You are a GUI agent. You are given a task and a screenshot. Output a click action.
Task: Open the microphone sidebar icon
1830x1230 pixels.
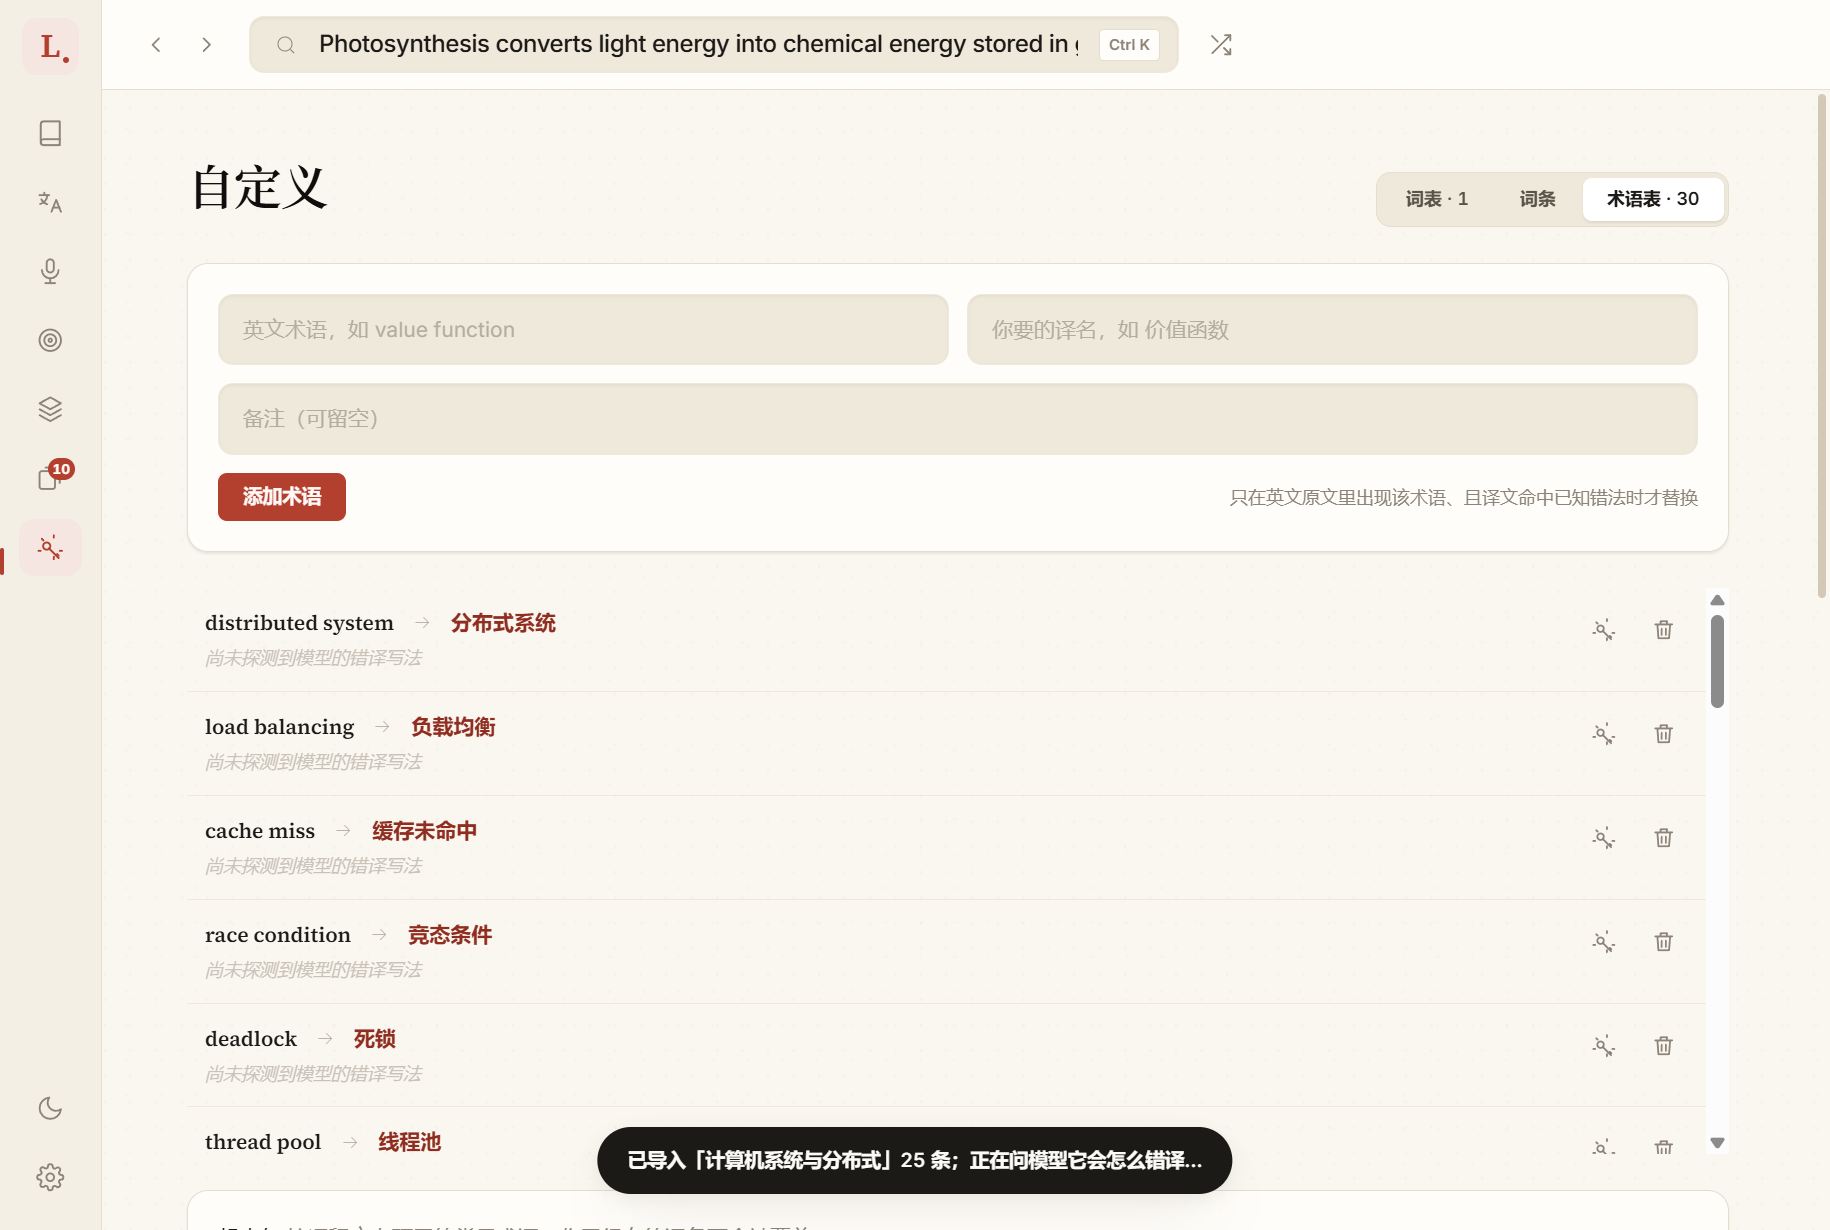pyautogui.click(x=50, y=271)
